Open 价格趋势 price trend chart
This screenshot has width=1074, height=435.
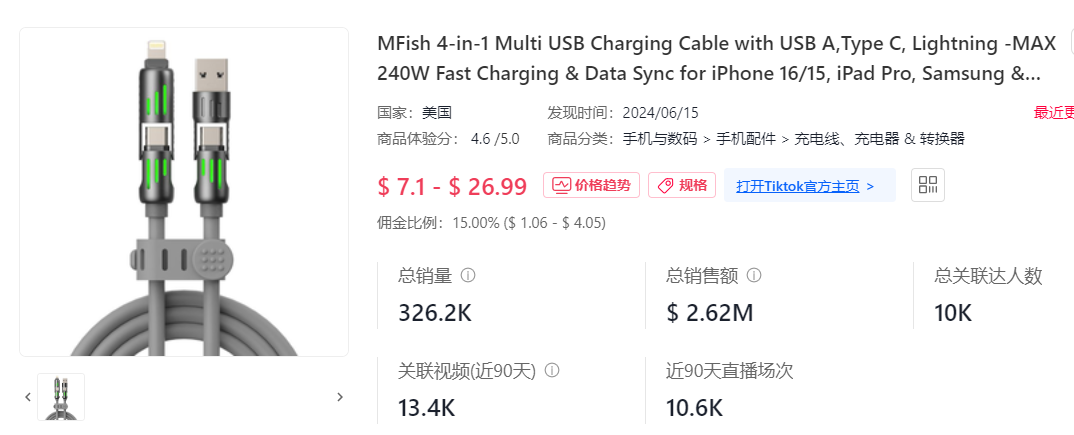tap(591, 185)
